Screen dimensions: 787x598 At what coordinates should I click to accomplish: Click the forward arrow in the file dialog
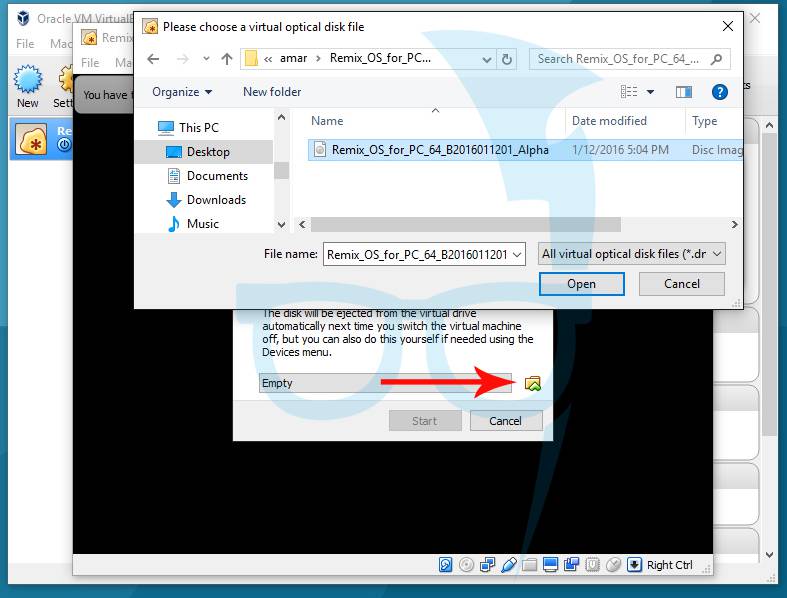click(183, 59)
